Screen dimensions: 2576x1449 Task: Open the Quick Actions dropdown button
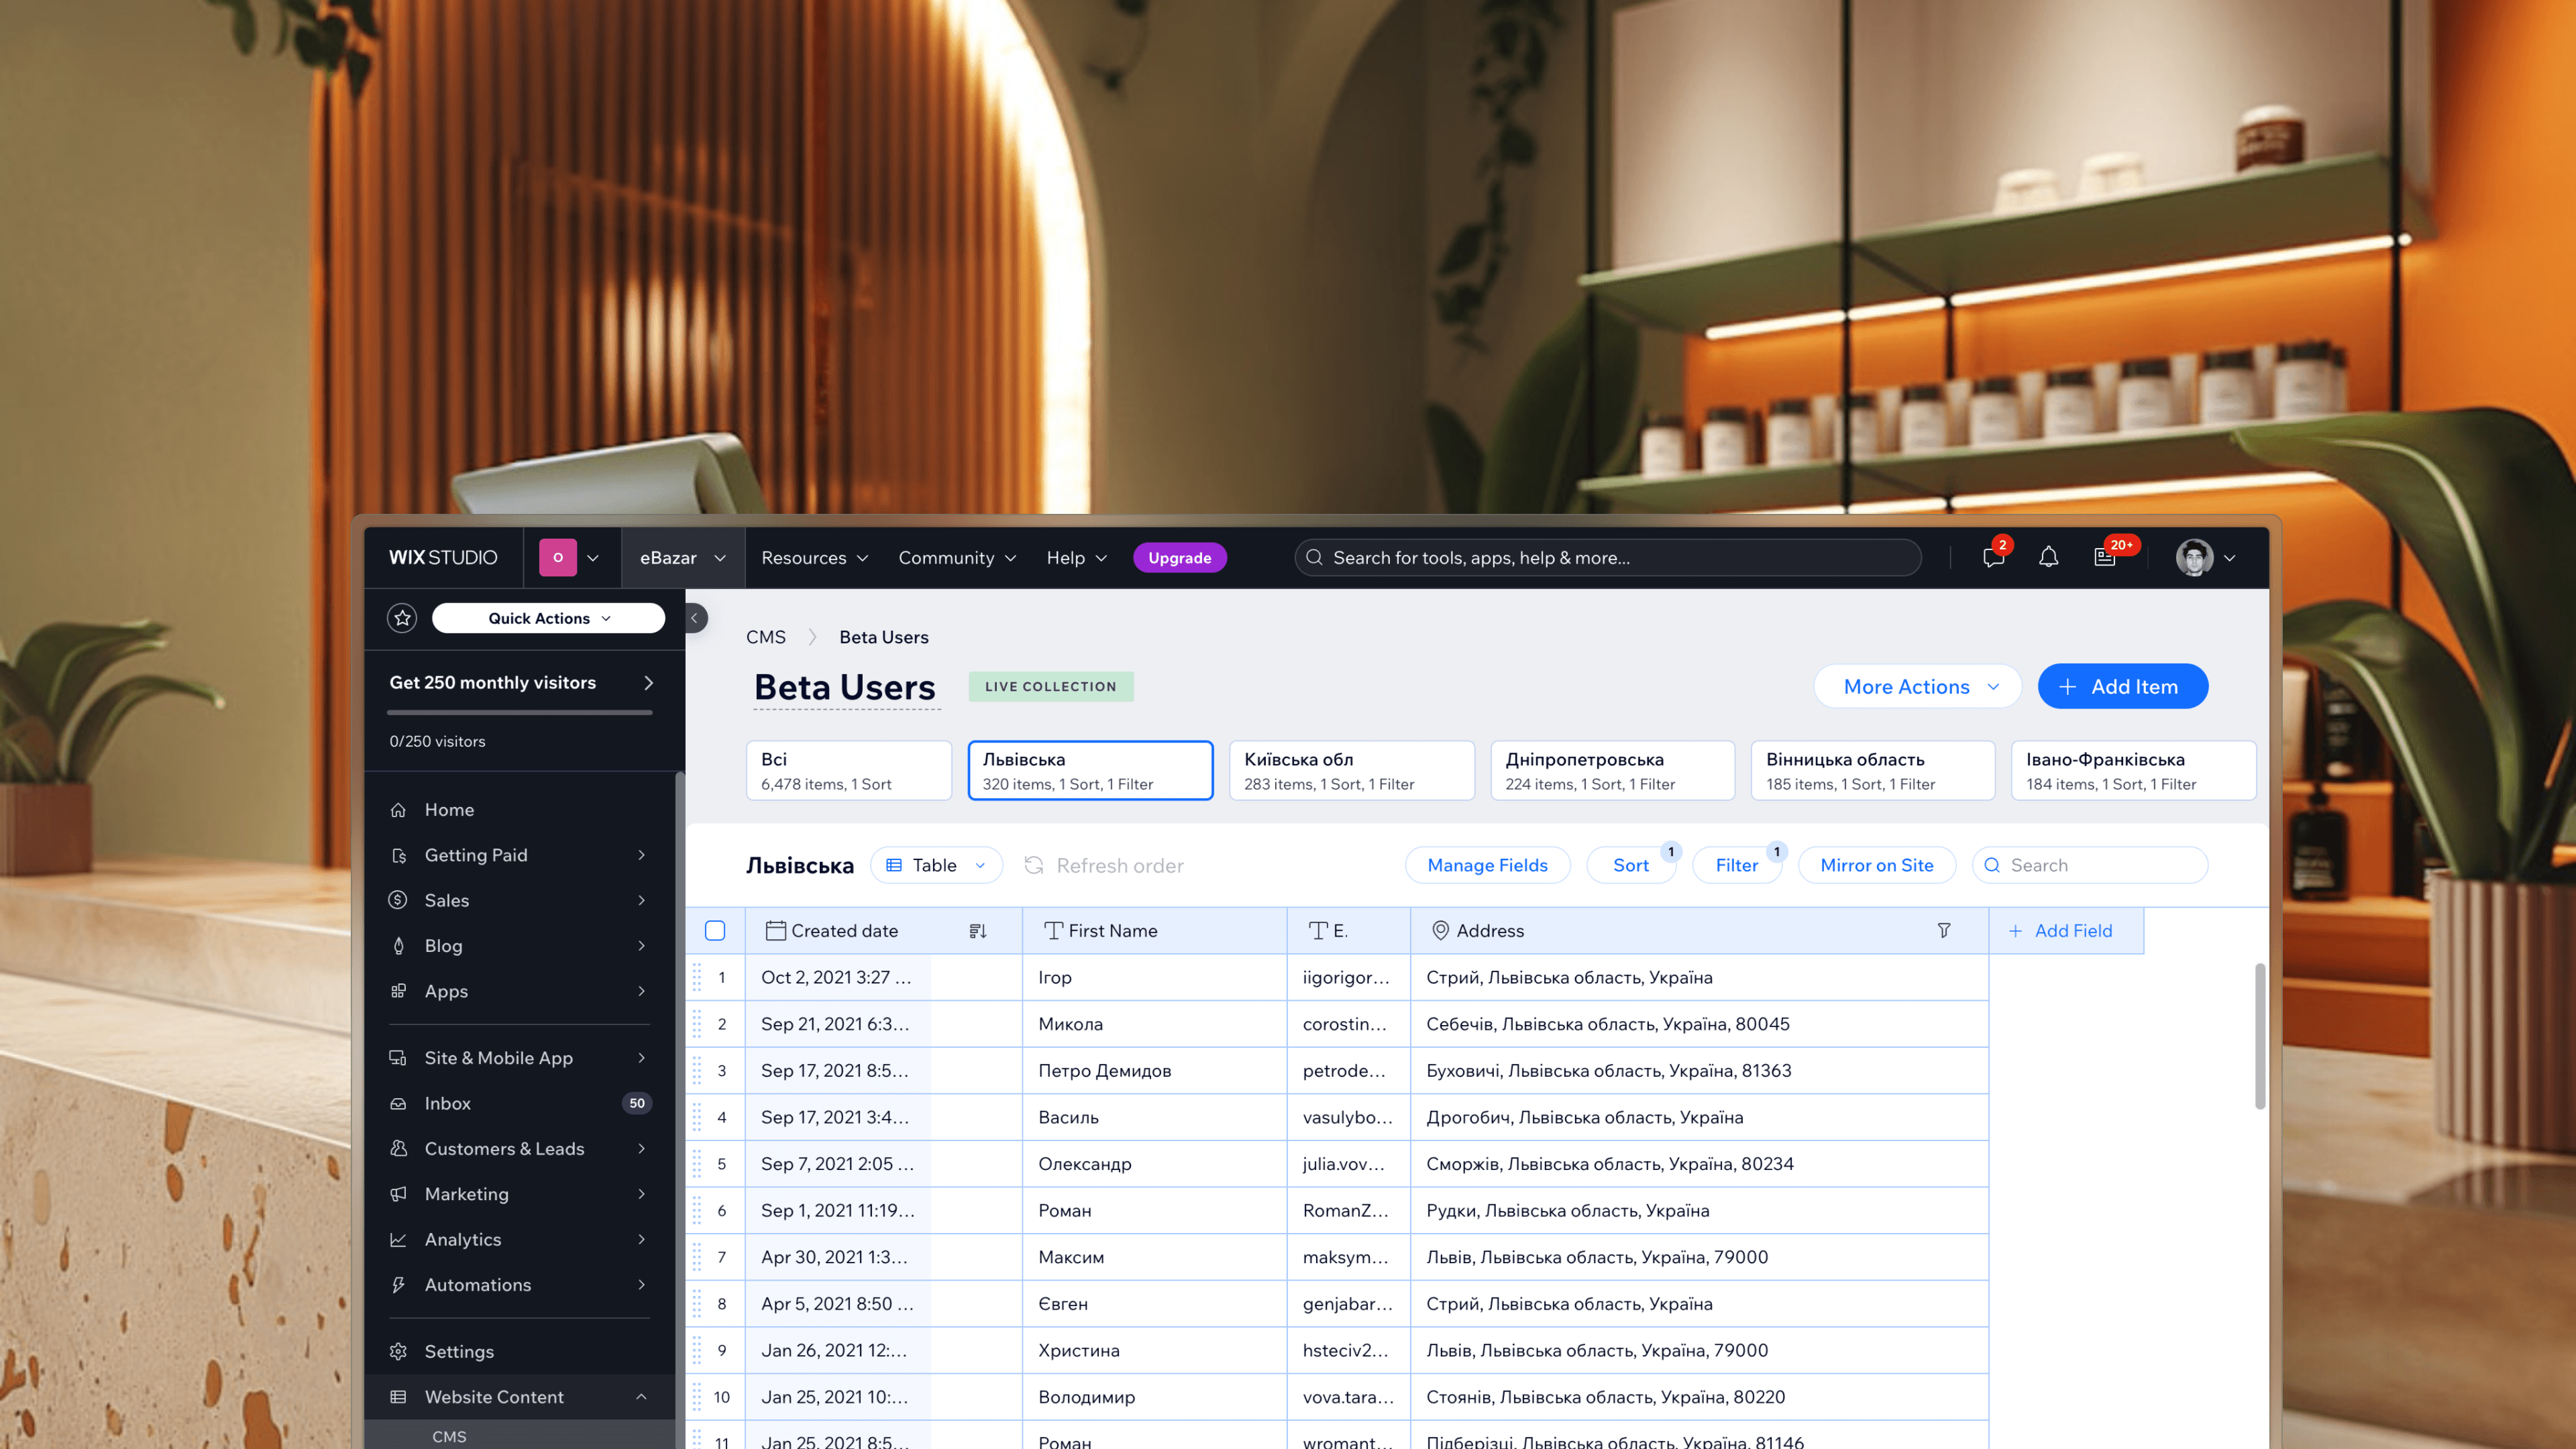click(x=548, y=618)
